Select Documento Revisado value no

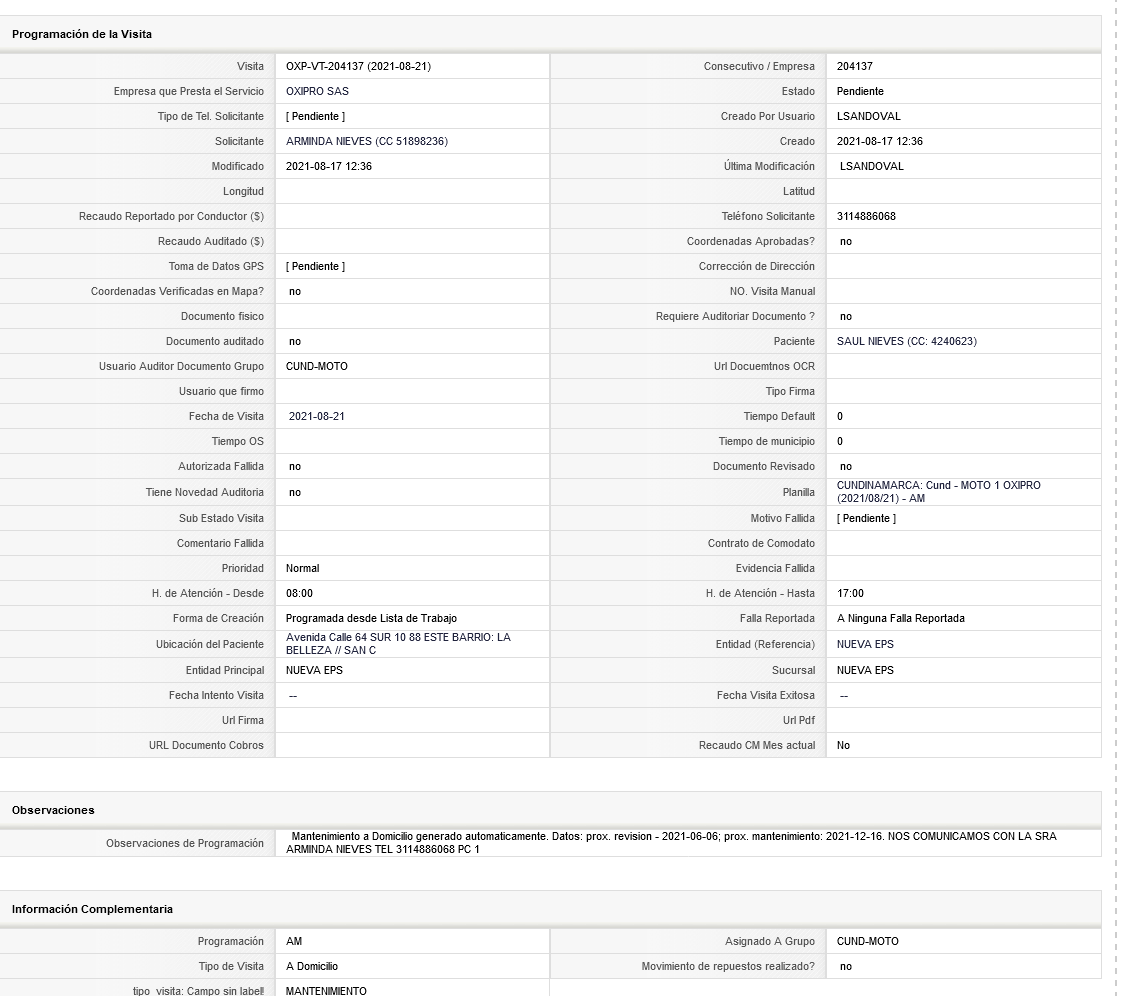click(x=846, y=466)
